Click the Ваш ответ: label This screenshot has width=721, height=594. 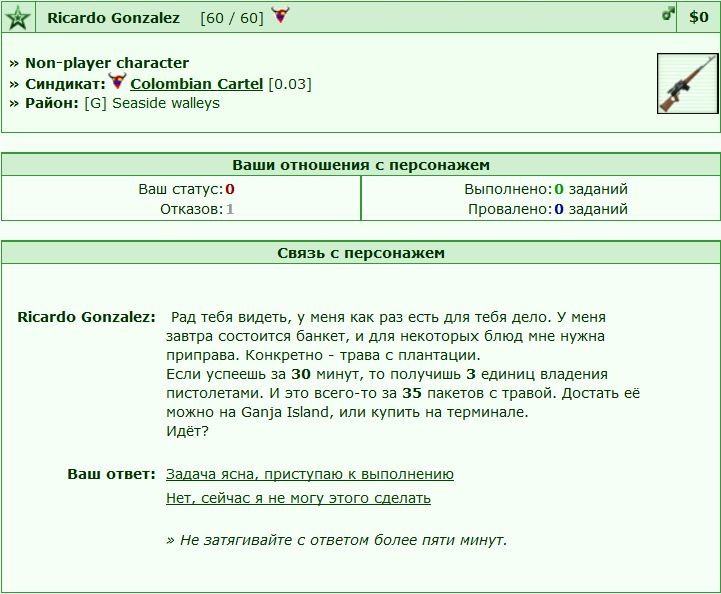point(112,474)
